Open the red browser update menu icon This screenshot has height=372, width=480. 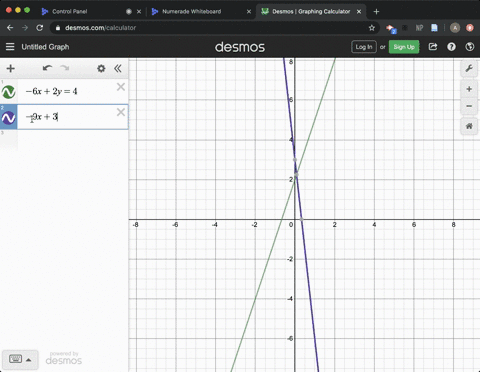[470, 28]
